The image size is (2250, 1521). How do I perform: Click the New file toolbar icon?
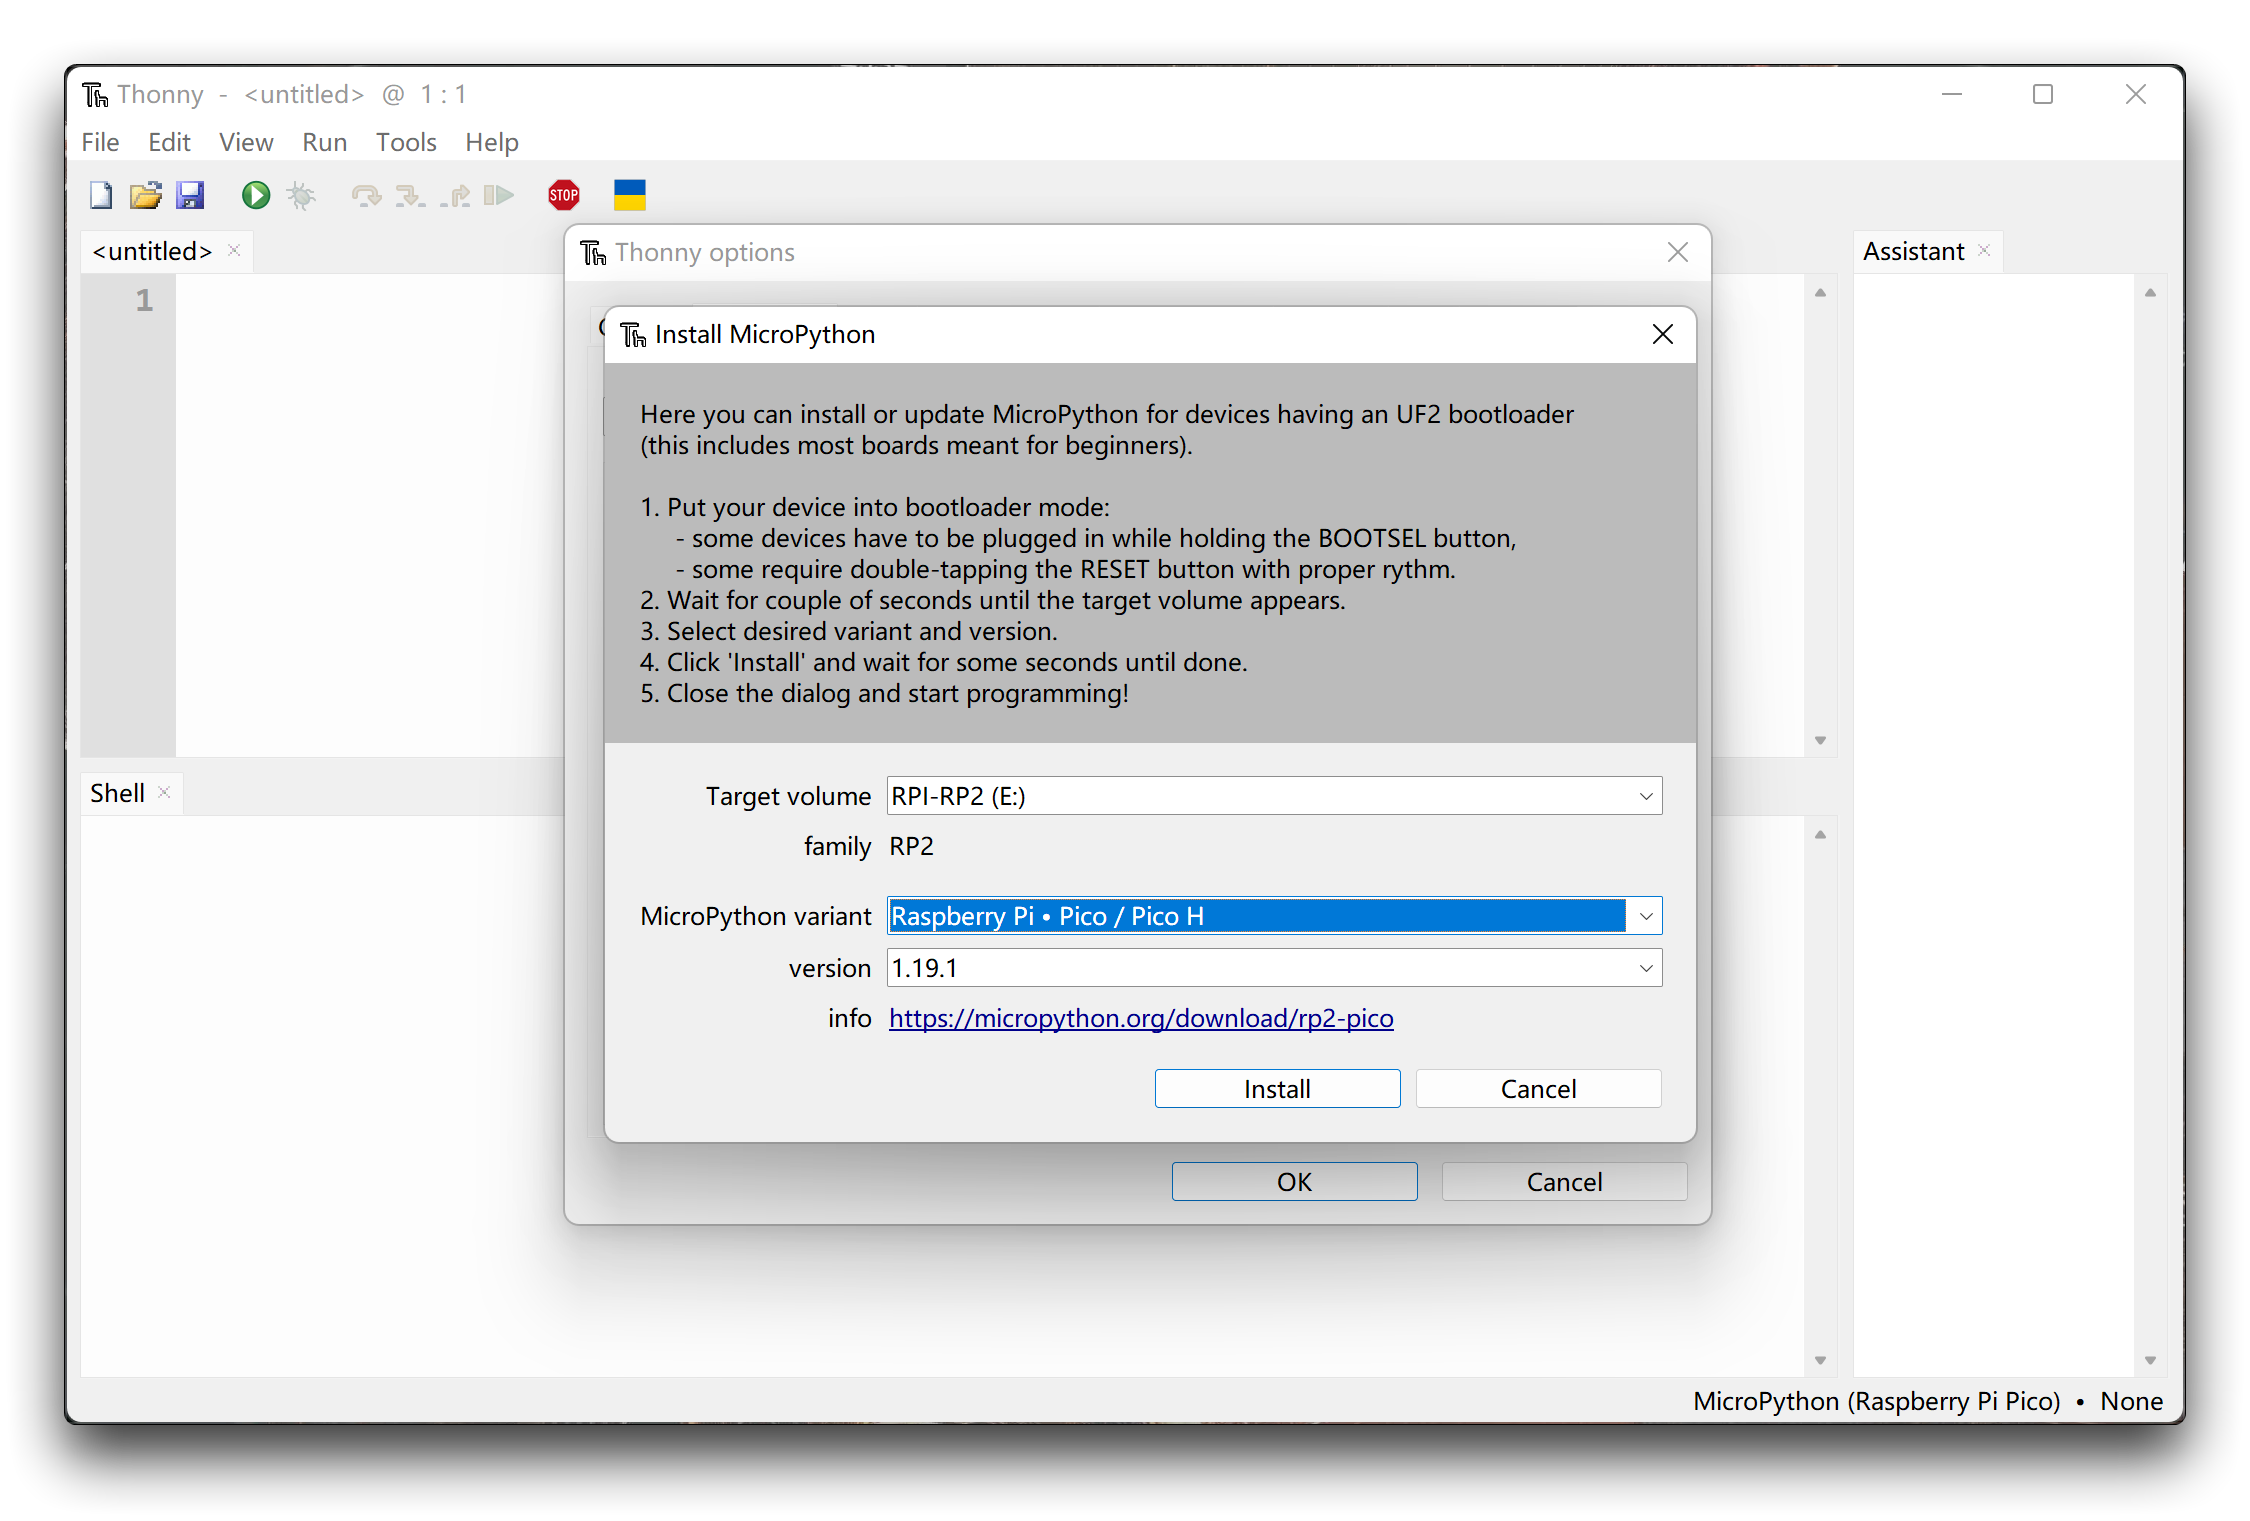(x=101, y=195)
